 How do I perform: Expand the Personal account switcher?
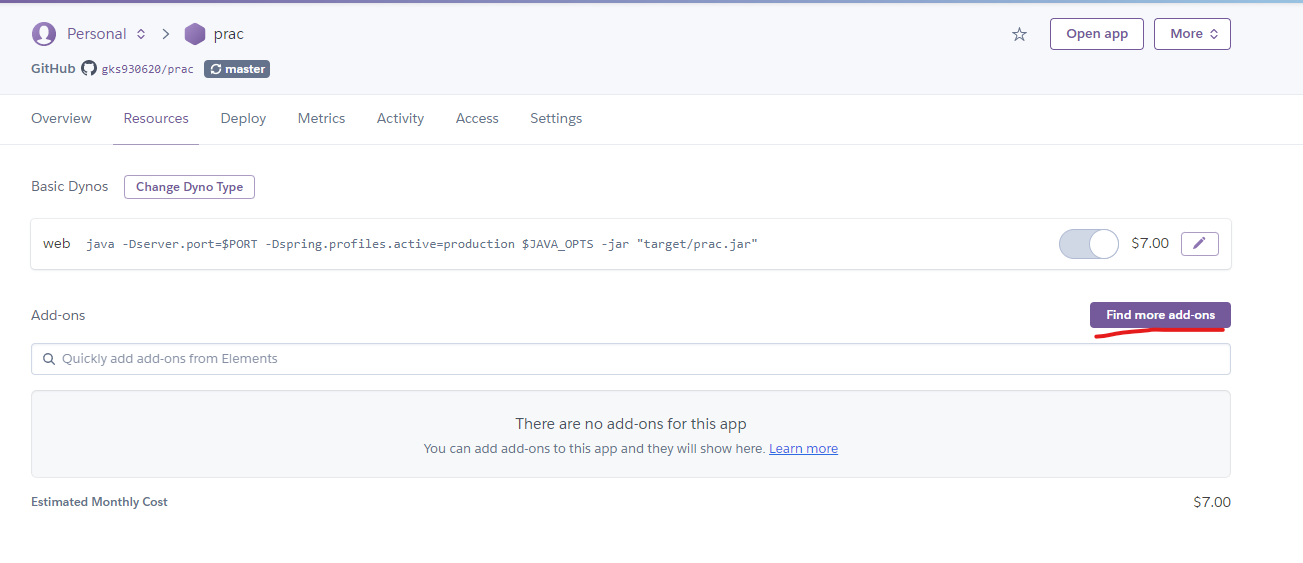[x=107, y=34]
